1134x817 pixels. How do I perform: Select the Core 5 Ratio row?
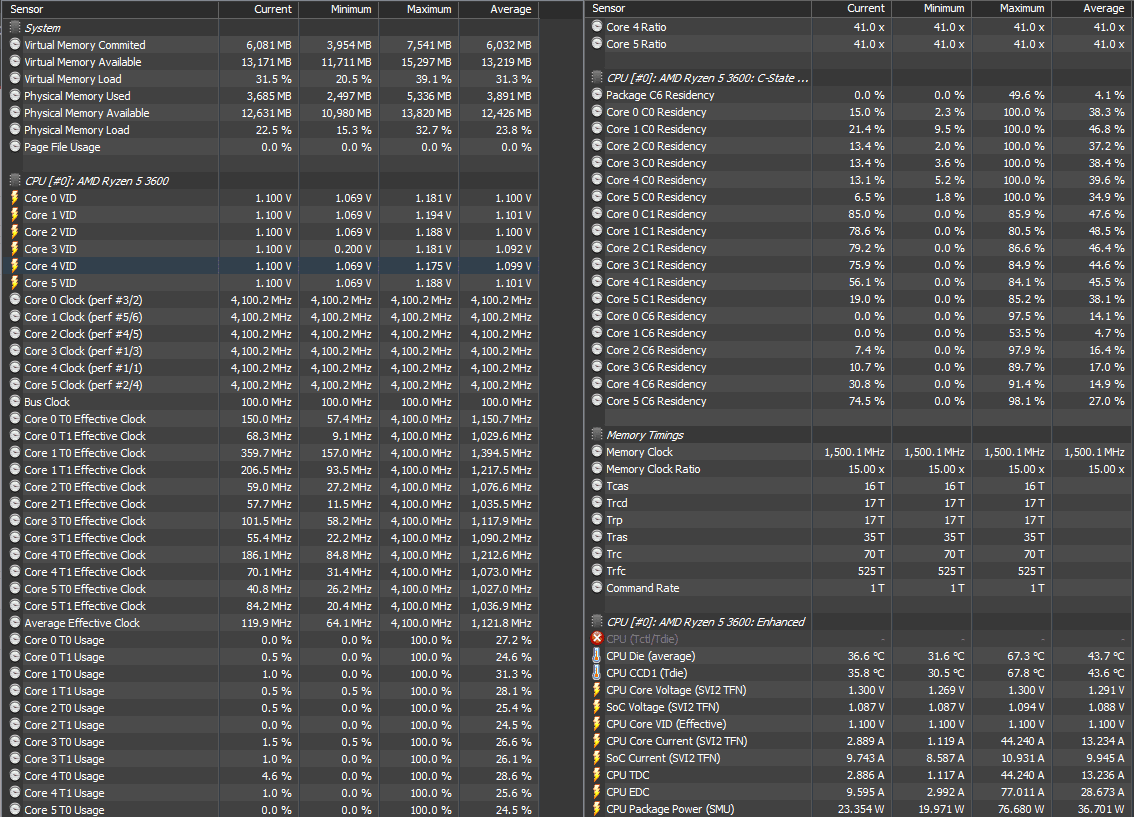coord(858,43)
